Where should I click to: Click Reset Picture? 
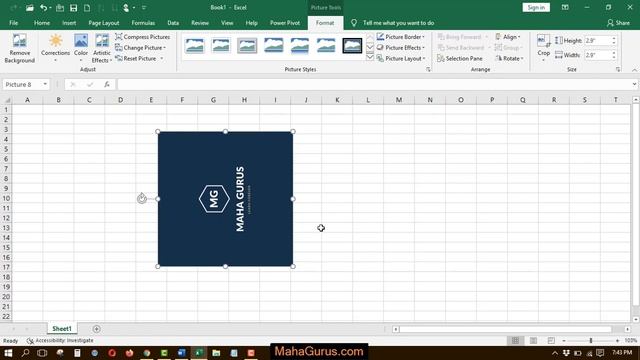pyautogui.click(x=139, y=58)
